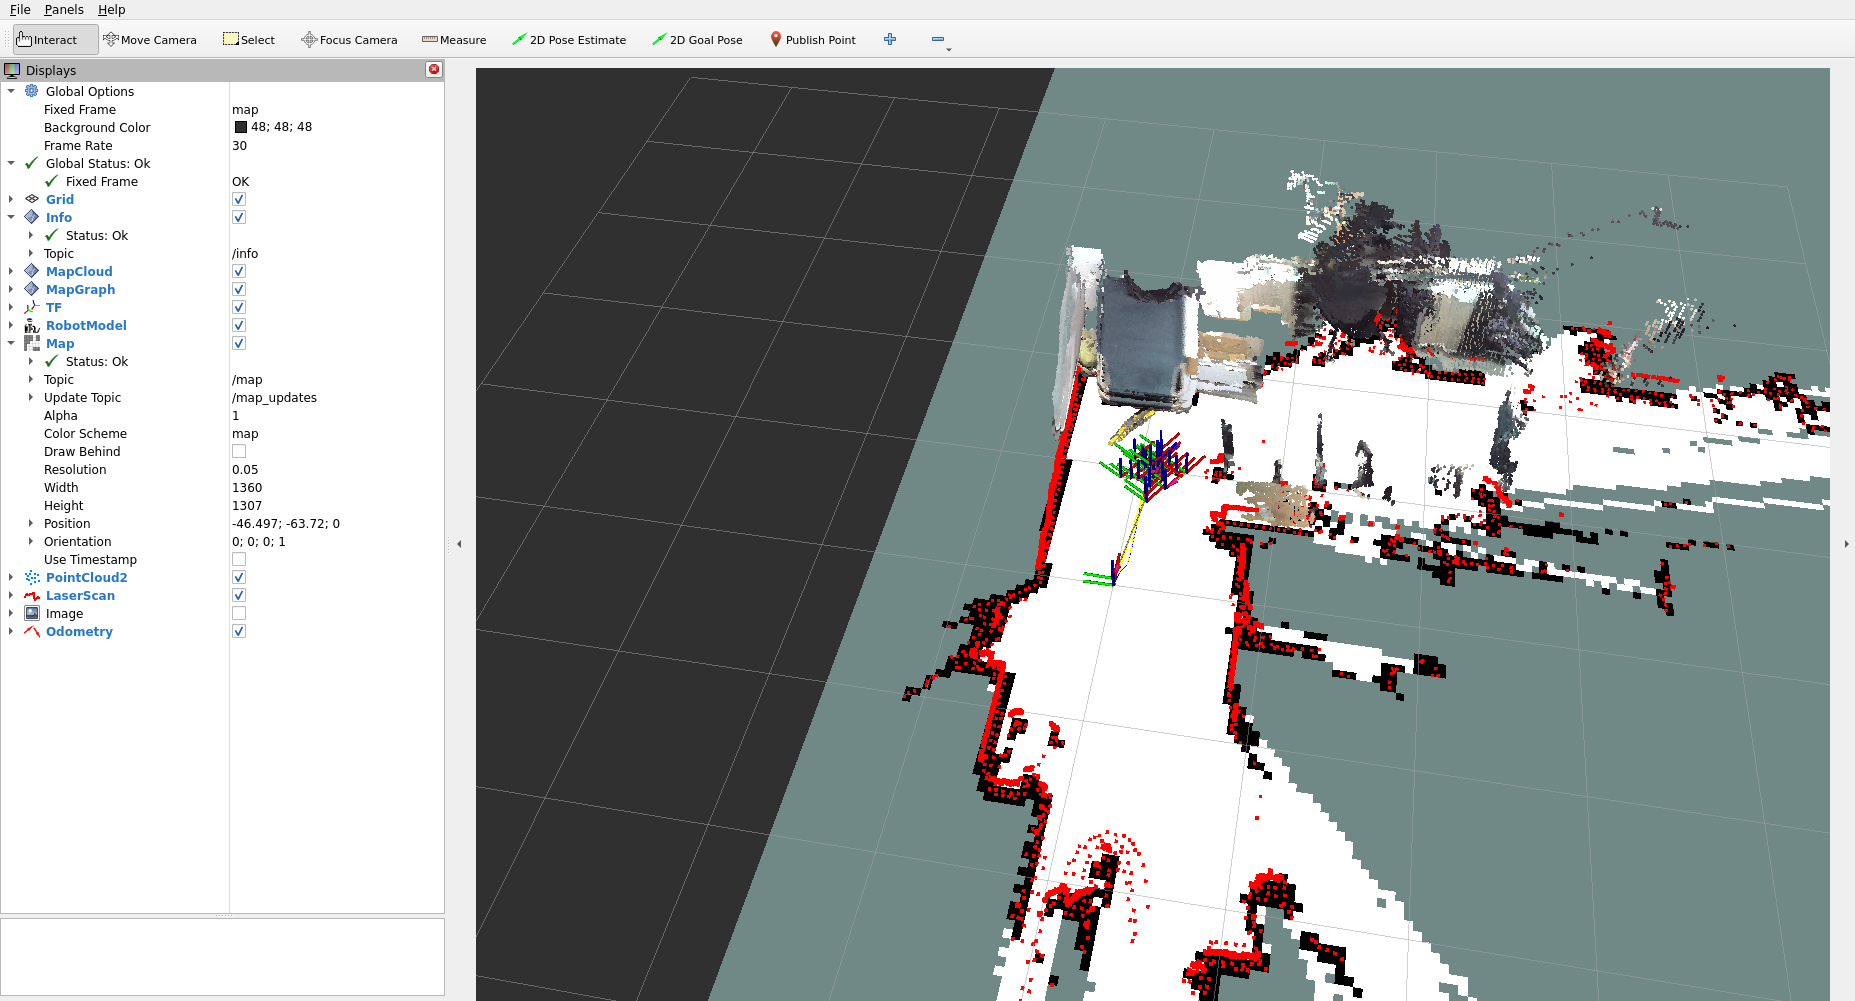Select the Odometry display icon
Screen dimensions: 1855x1001
(x=32, y=631)
